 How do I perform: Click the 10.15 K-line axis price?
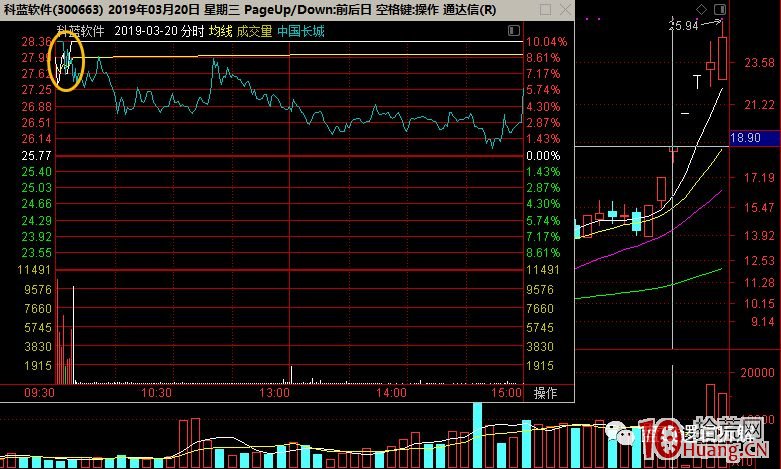point(759,303)
